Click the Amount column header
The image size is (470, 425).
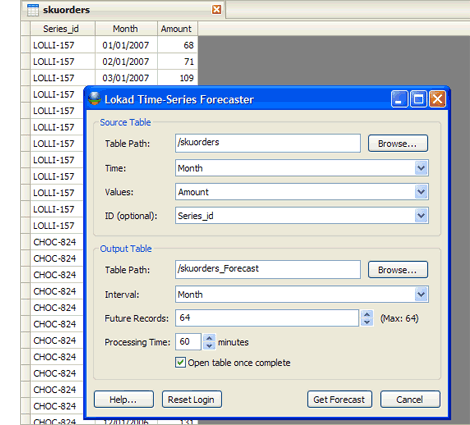point(177,29)
